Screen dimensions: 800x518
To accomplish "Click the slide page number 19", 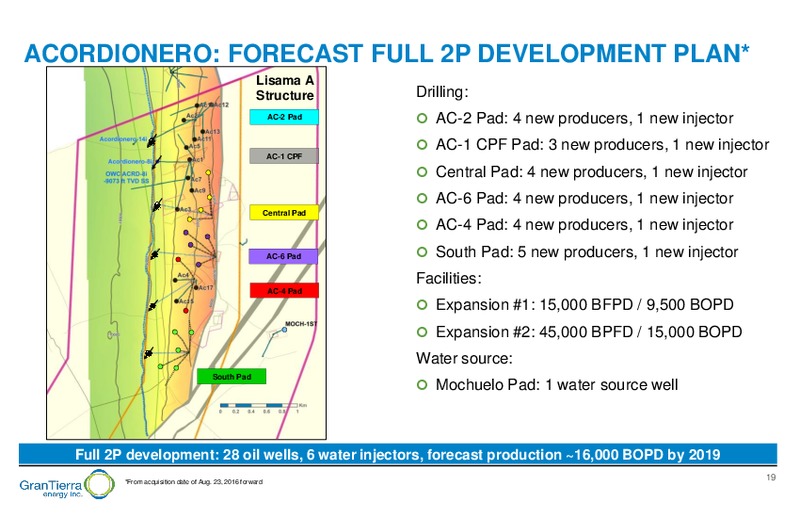I will coord(771,477).
